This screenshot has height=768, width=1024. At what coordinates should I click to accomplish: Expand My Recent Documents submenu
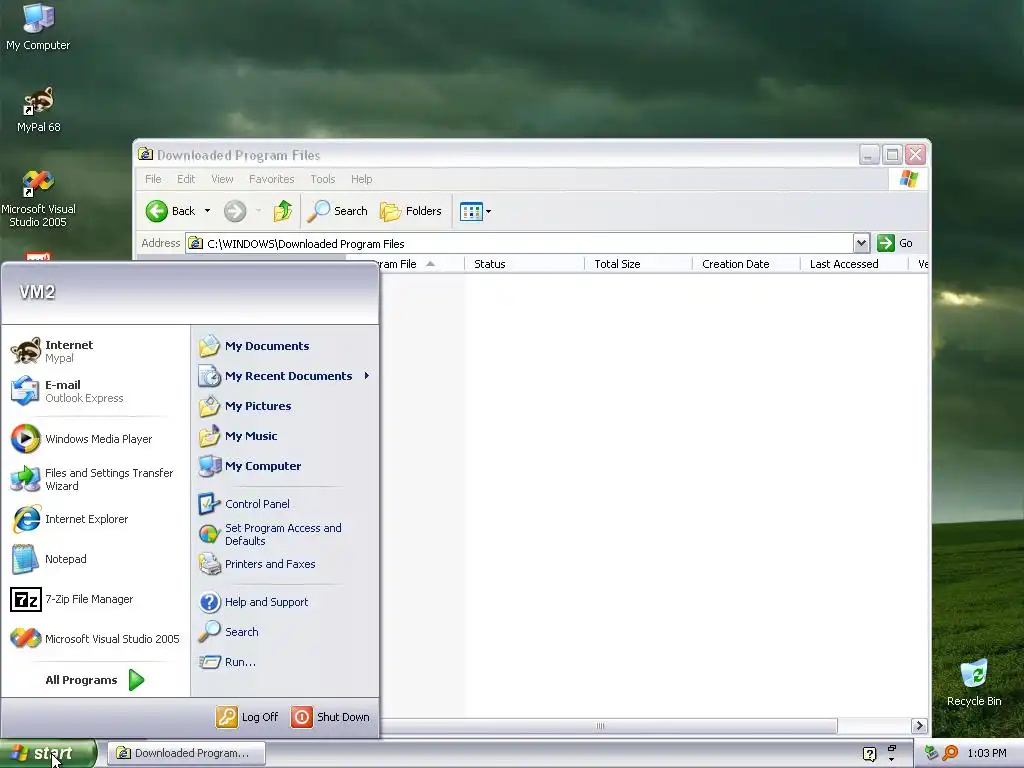coord(285,376)
